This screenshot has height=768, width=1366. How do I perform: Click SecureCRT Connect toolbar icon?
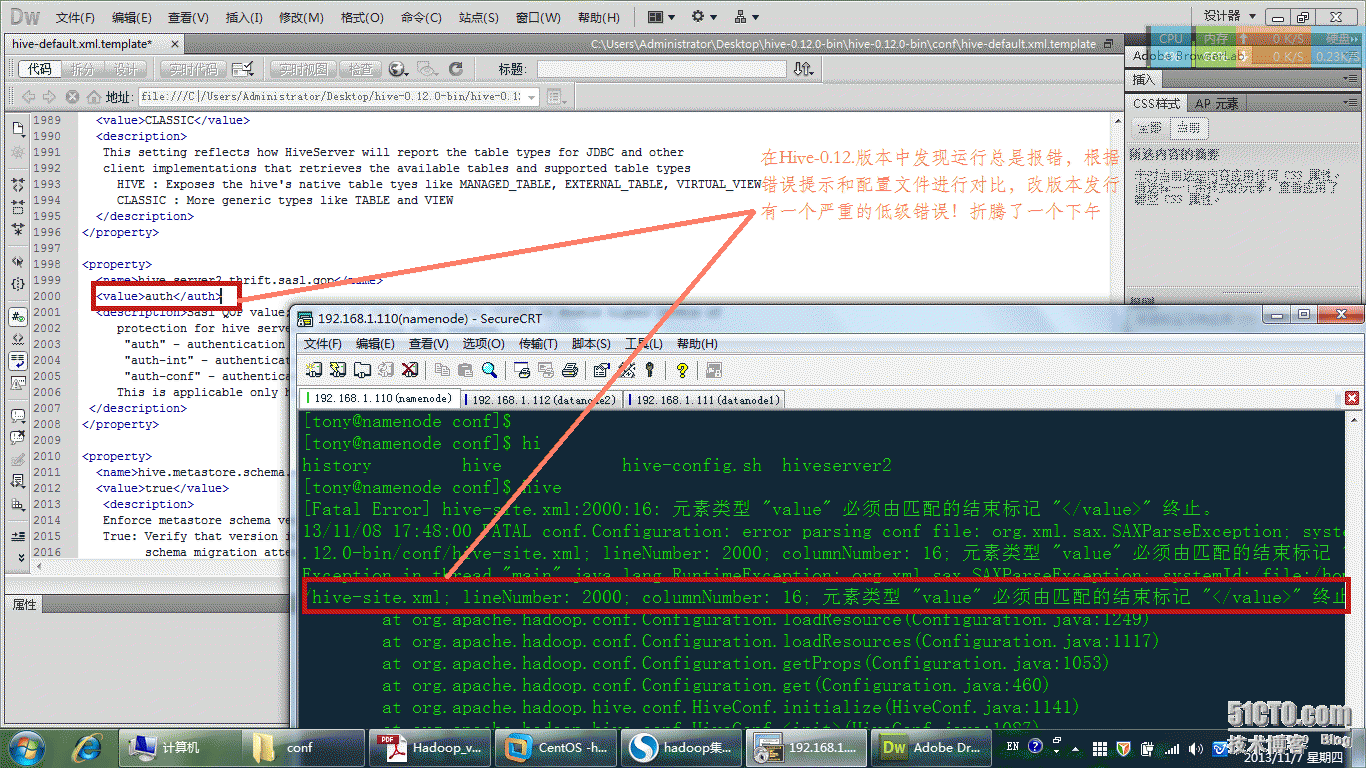coord(314,370)
